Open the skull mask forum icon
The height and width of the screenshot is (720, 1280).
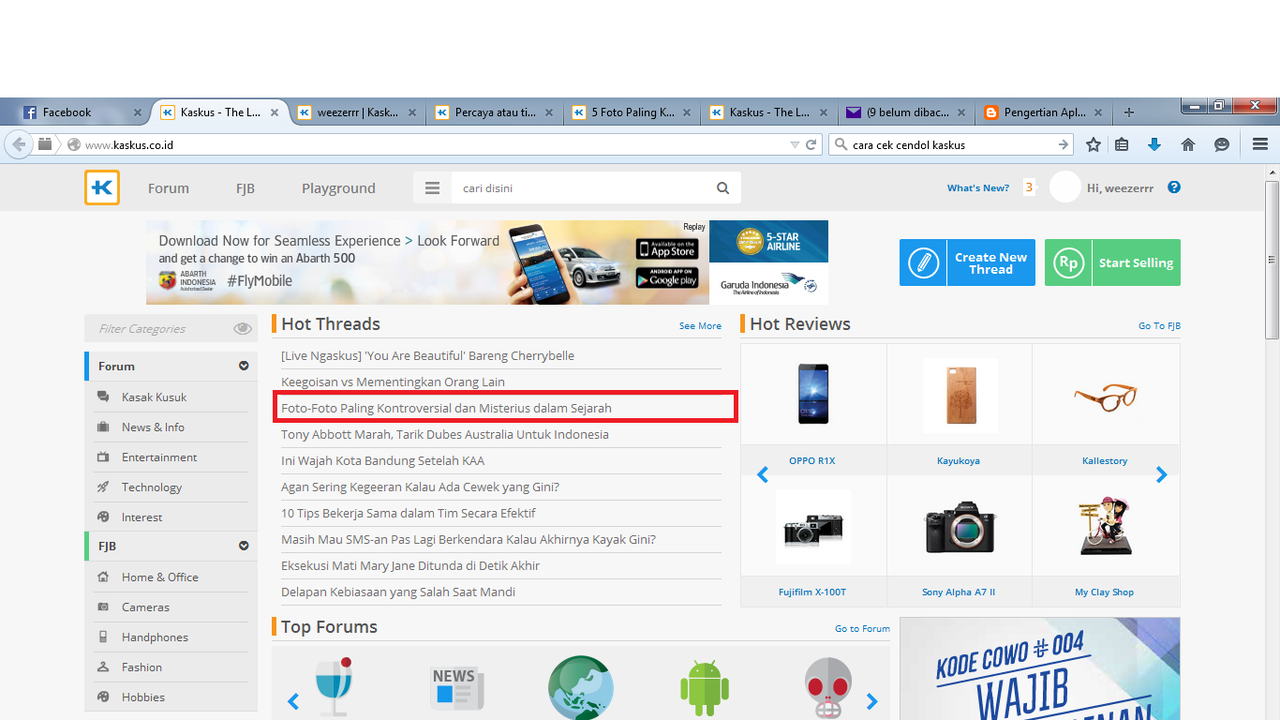pos(828,688)
